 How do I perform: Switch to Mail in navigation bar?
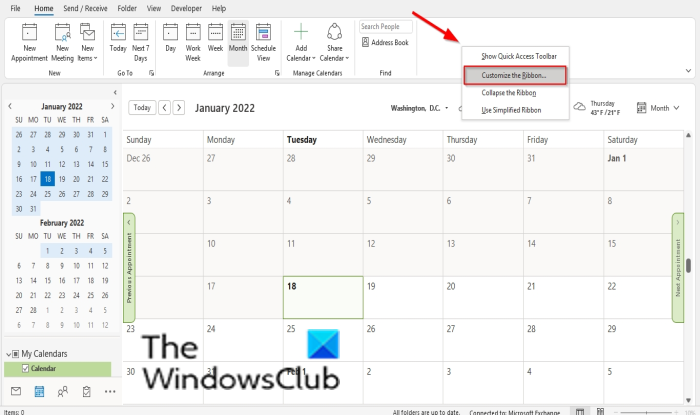coord(16,391)
